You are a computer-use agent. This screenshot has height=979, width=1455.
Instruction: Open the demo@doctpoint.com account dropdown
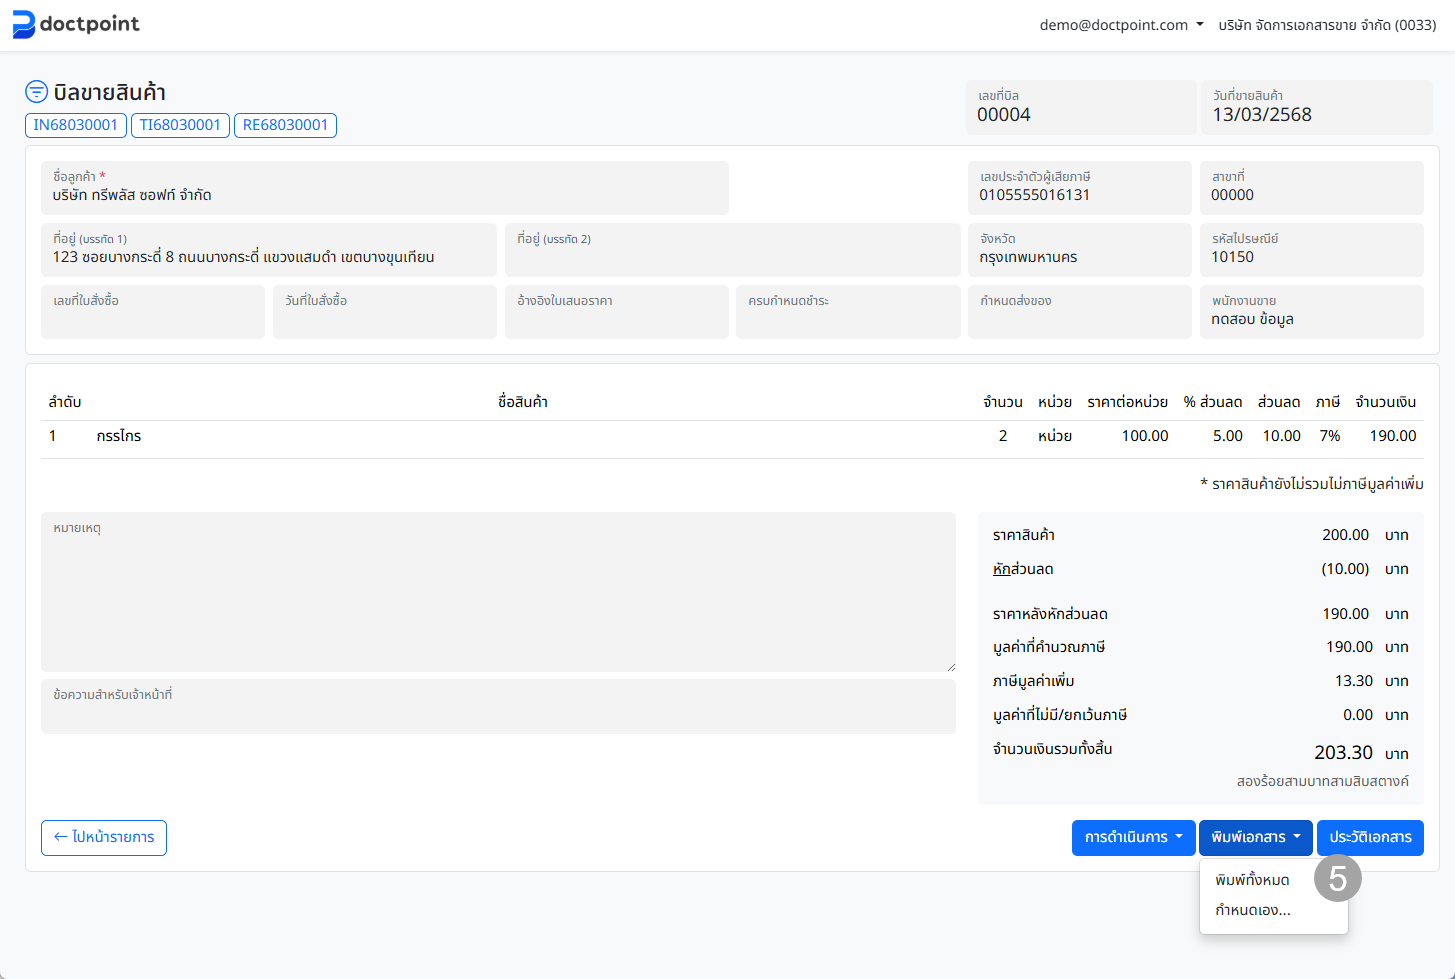[x=1121, y=25]
